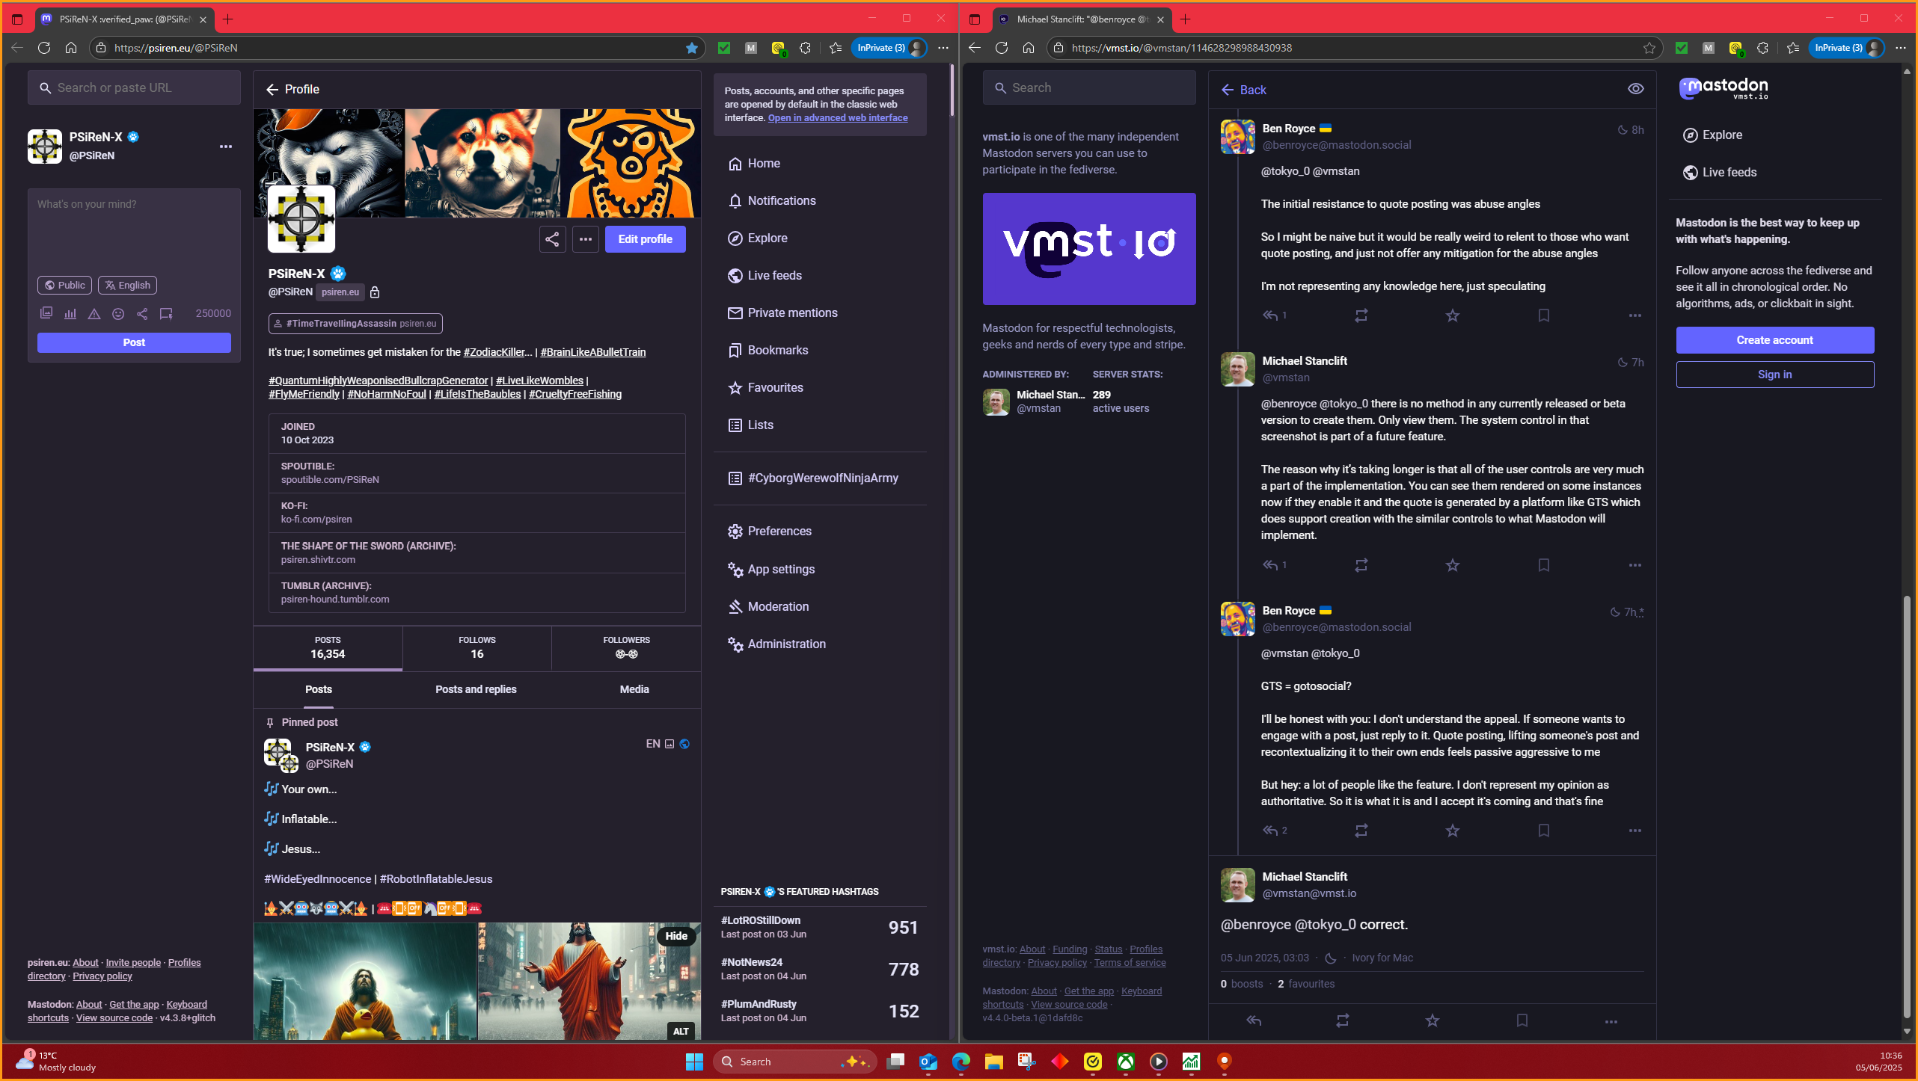Screen dimensions: 1918x1081
Task: Open Moderation in the navigation menu
Action: [768, 607]
